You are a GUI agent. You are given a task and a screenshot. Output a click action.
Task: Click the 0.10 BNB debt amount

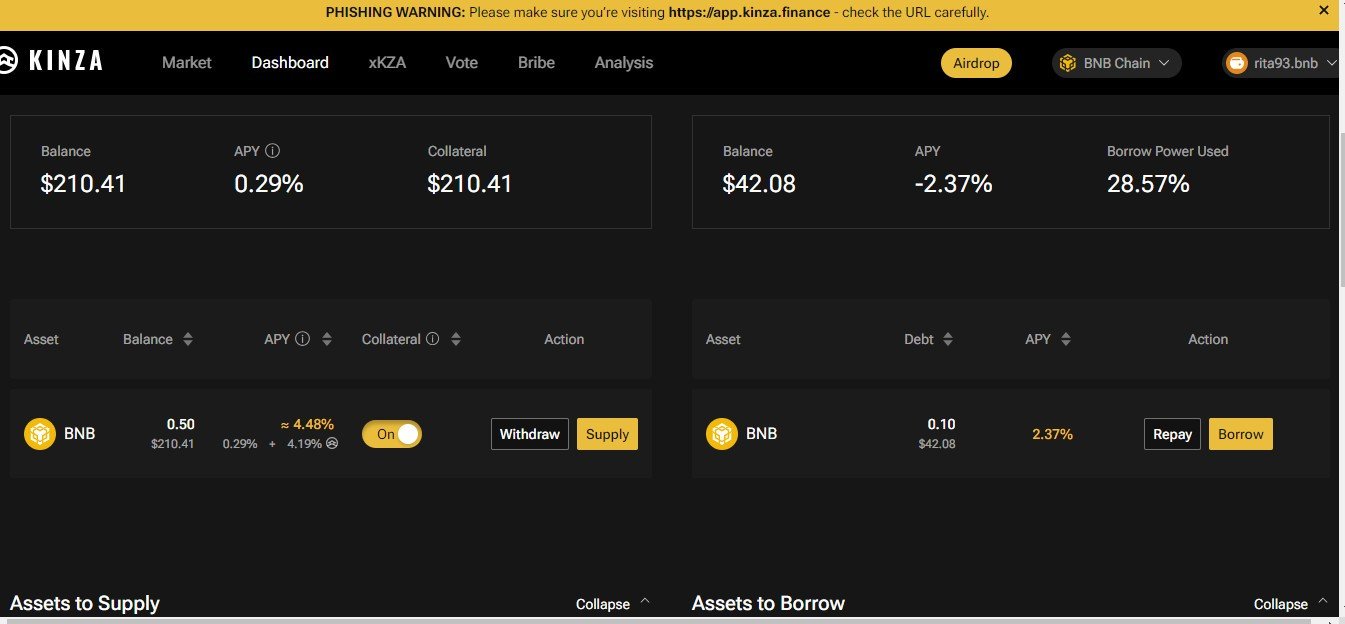[941, 424]
